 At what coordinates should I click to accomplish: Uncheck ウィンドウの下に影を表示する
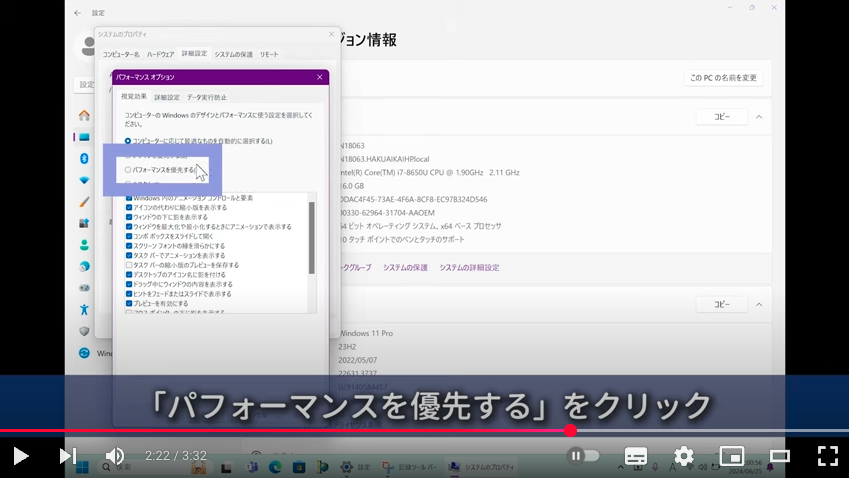[x=129, y=217]
